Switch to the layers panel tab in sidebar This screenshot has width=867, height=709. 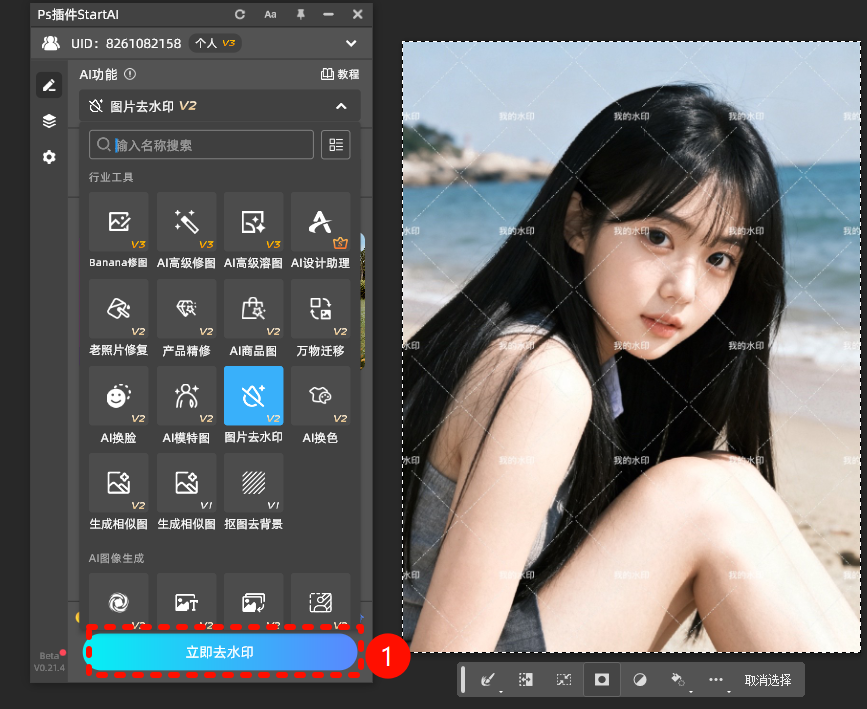click(48, 121)
